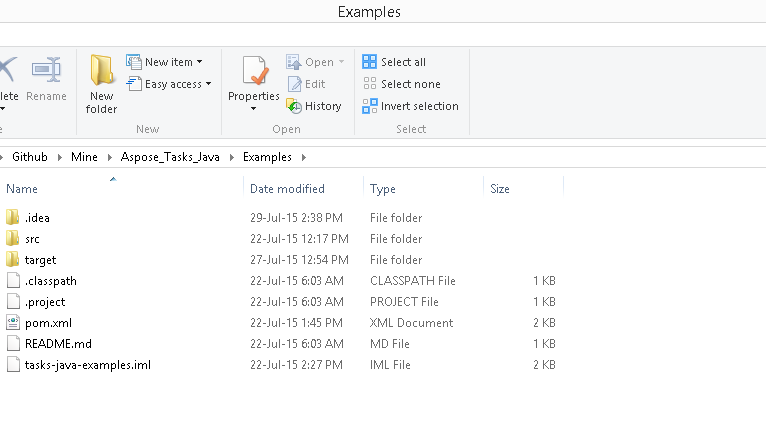Click Invert selection in ribbon

coord(410,106)
